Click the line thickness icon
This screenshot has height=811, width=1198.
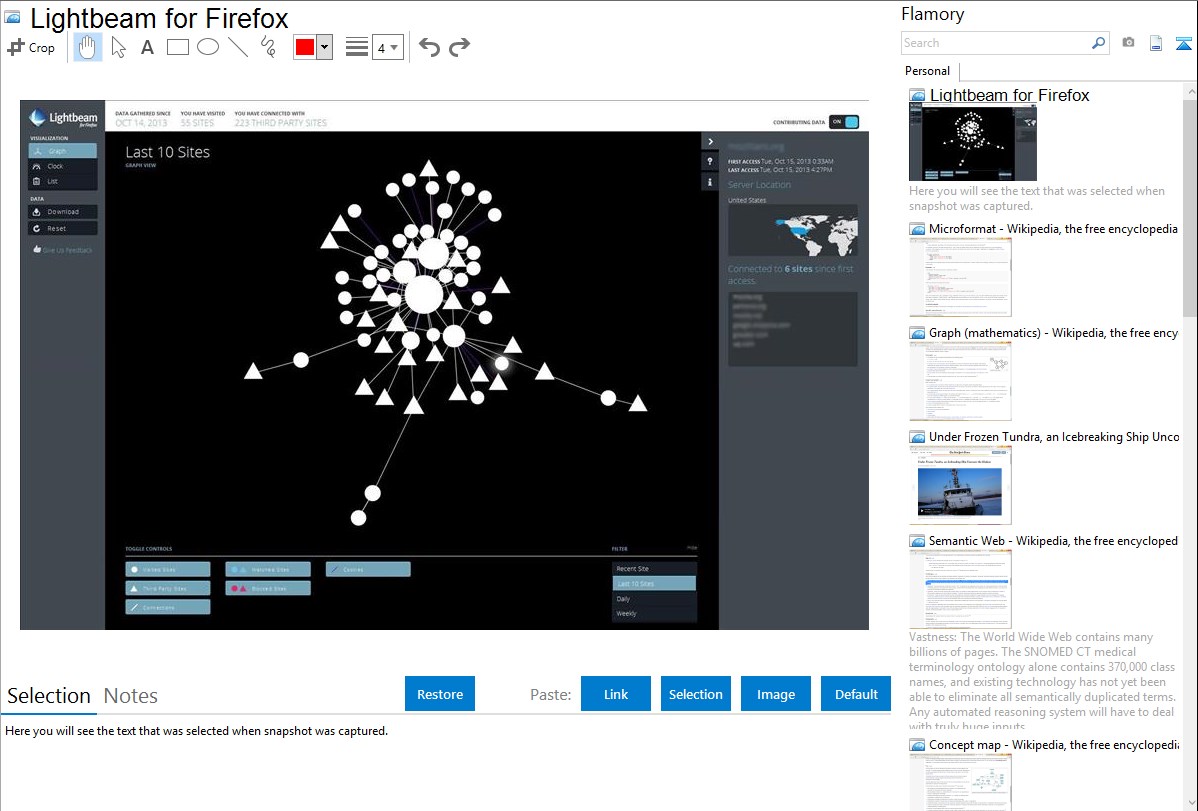click(356, 47)
